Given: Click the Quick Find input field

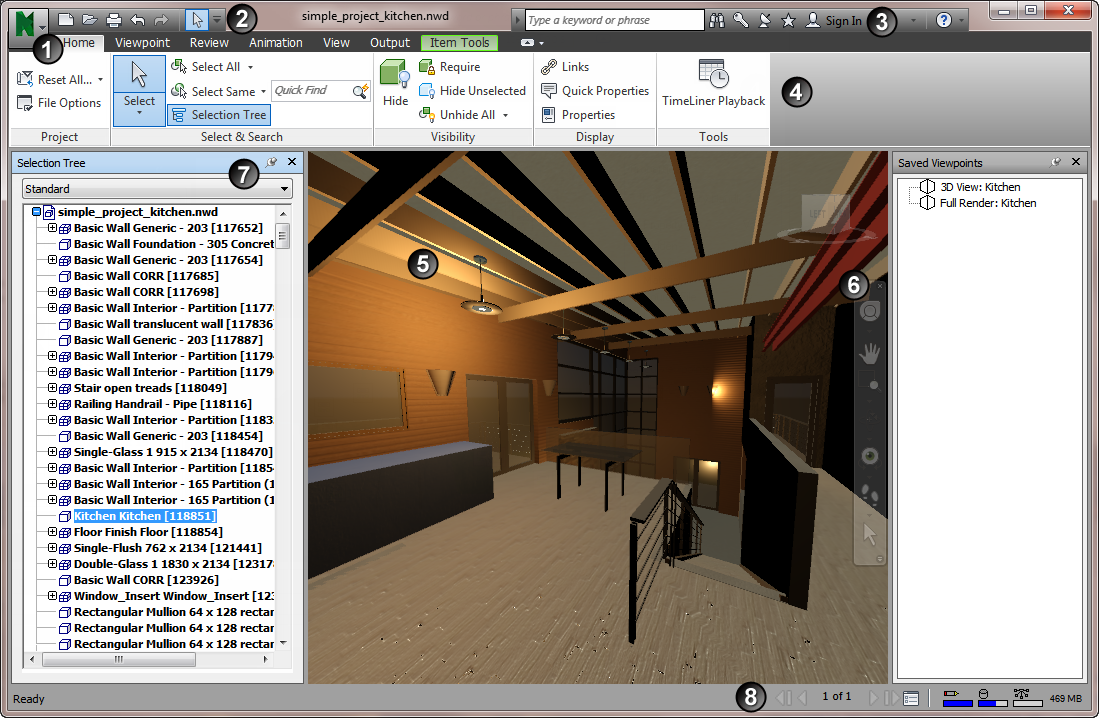Looking at the screenshot, I should (312, 91).
